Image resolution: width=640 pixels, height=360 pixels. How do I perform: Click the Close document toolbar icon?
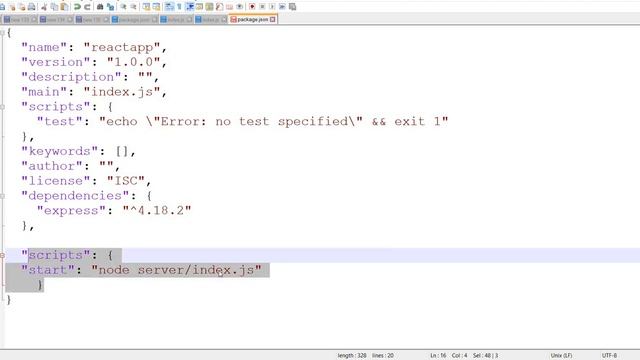pos(12,7)
